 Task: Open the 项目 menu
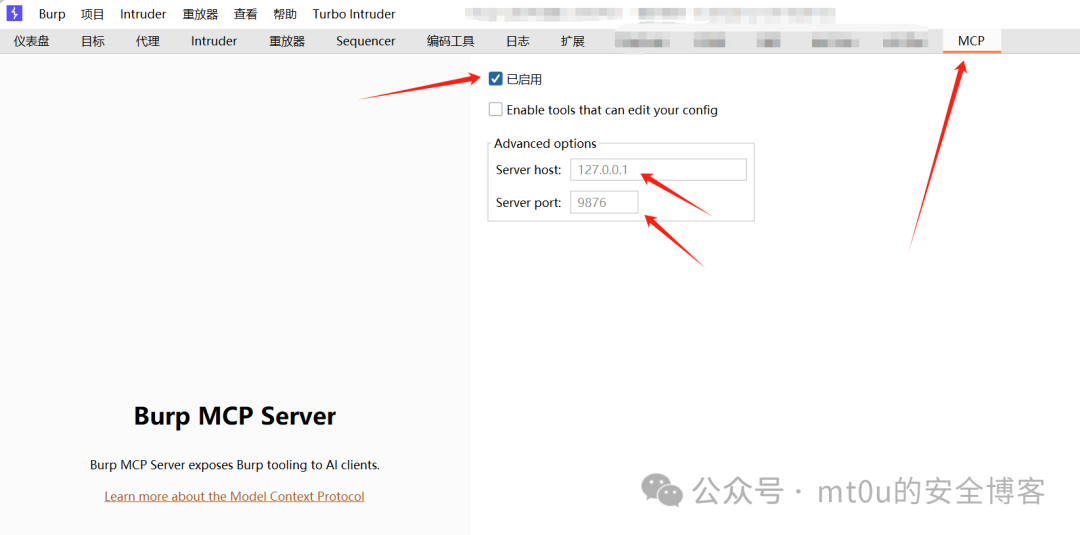pos(92,14)
